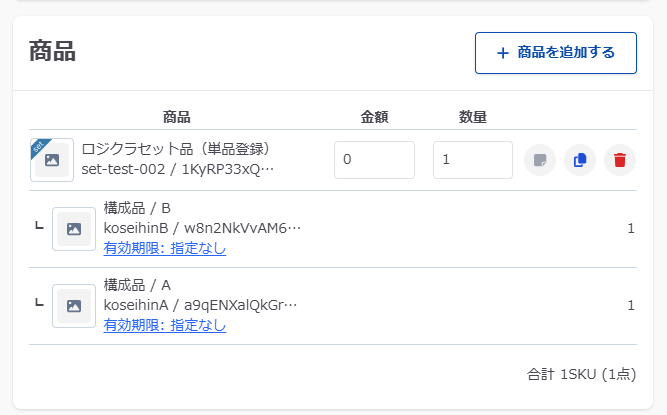
Task: Click the 構成品 / B component name
Action: point(137,208)
